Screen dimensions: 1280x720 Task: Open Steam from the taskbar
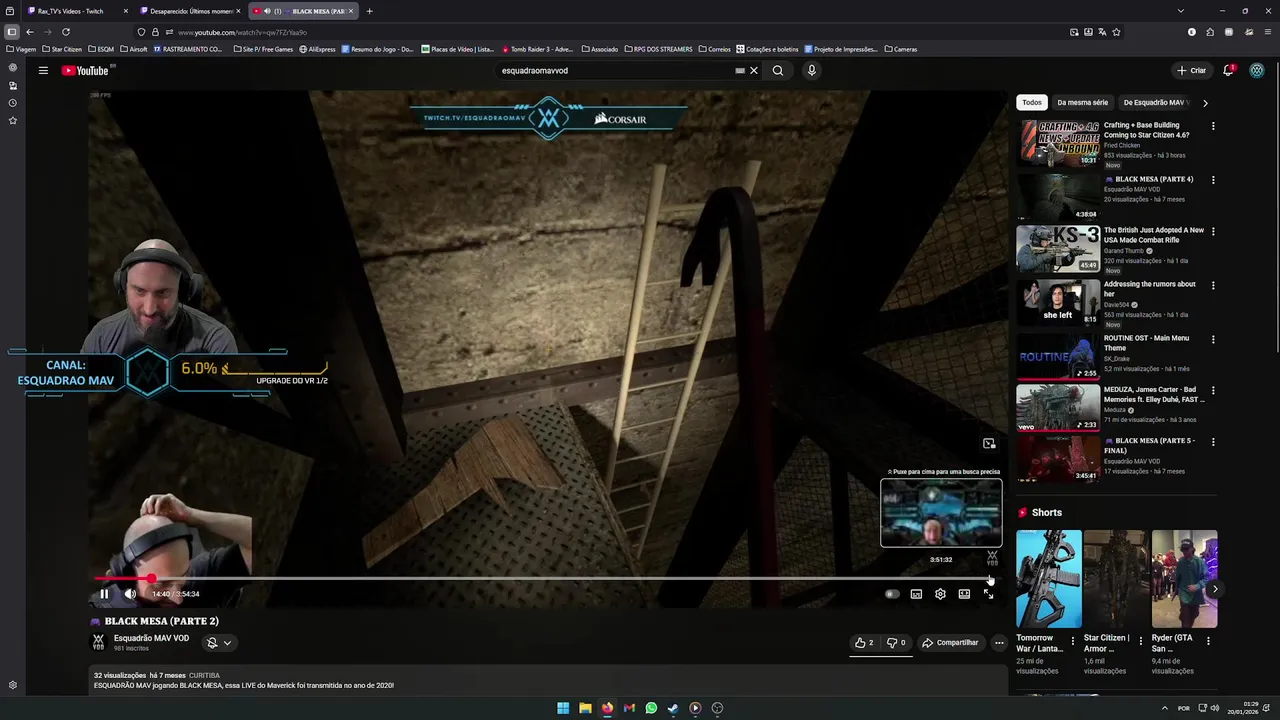coord(673,708)
